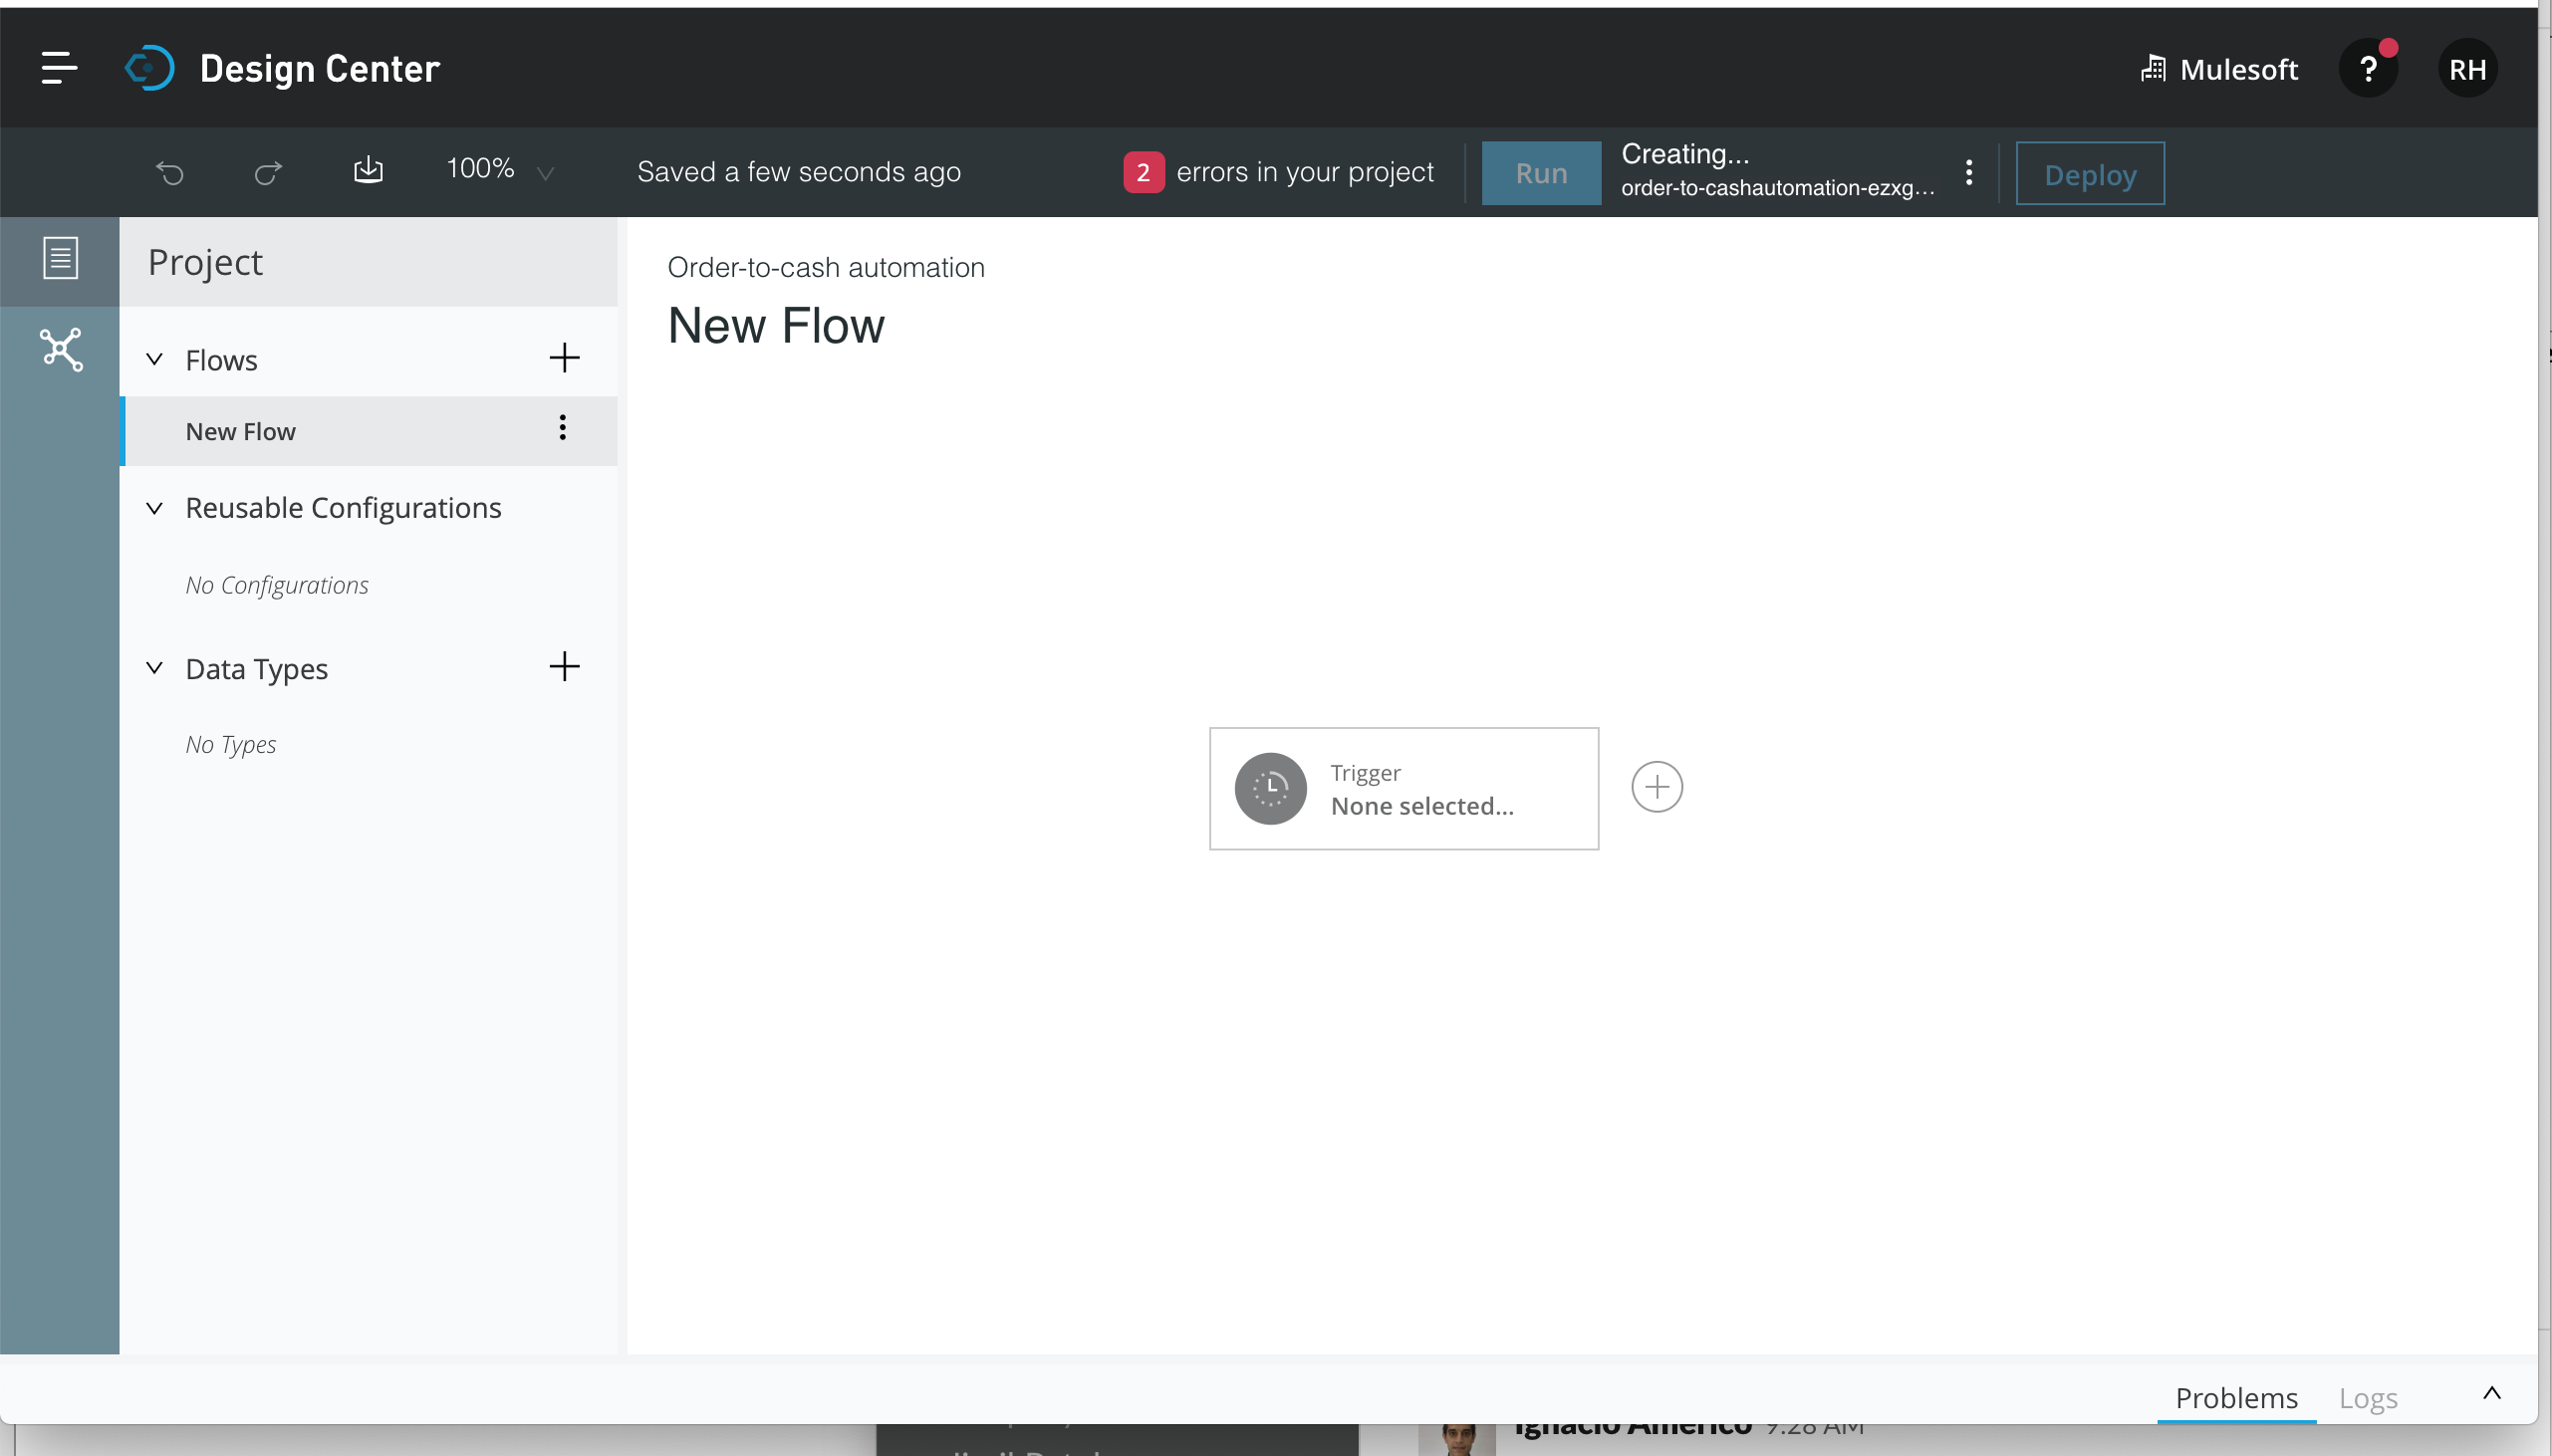
Task: Add component after the Trigger card
Action: click(x=1656, y=788)
